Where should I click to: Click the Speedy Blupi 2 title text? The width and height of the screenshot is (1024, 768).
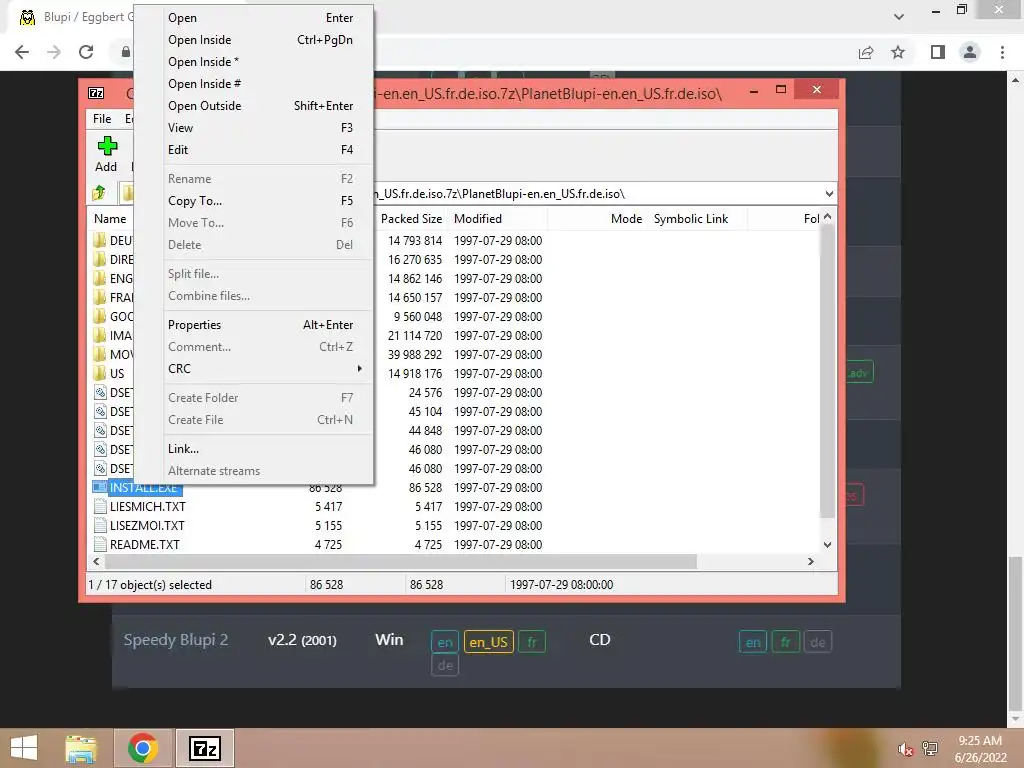pos(176,640)
